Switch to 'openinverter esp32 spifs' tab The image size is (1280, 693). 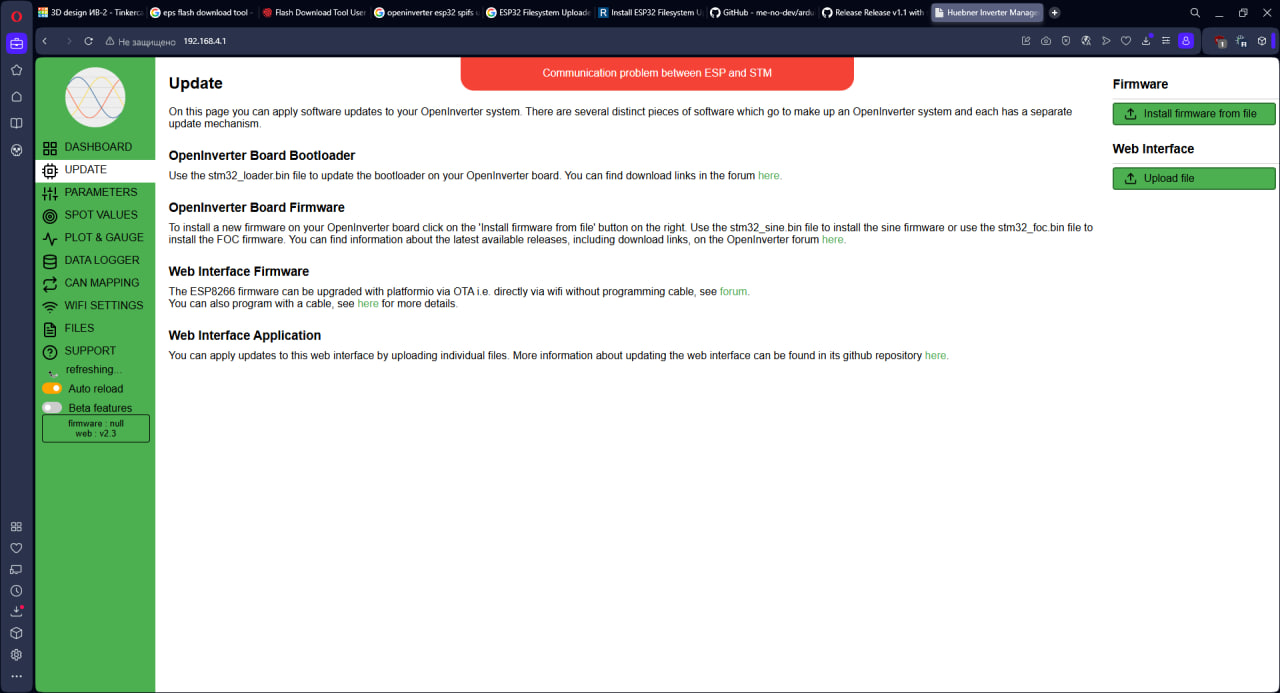426,13
